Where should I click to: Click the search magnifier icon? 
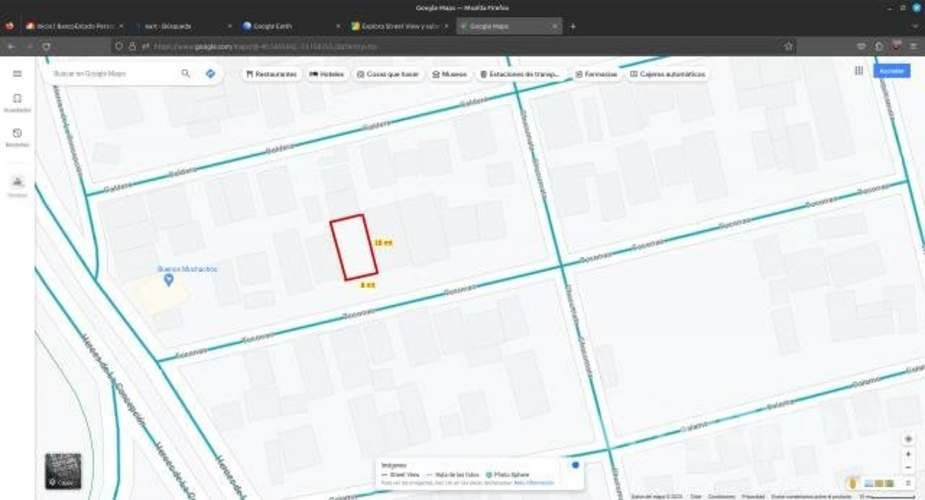pos(186,74)
